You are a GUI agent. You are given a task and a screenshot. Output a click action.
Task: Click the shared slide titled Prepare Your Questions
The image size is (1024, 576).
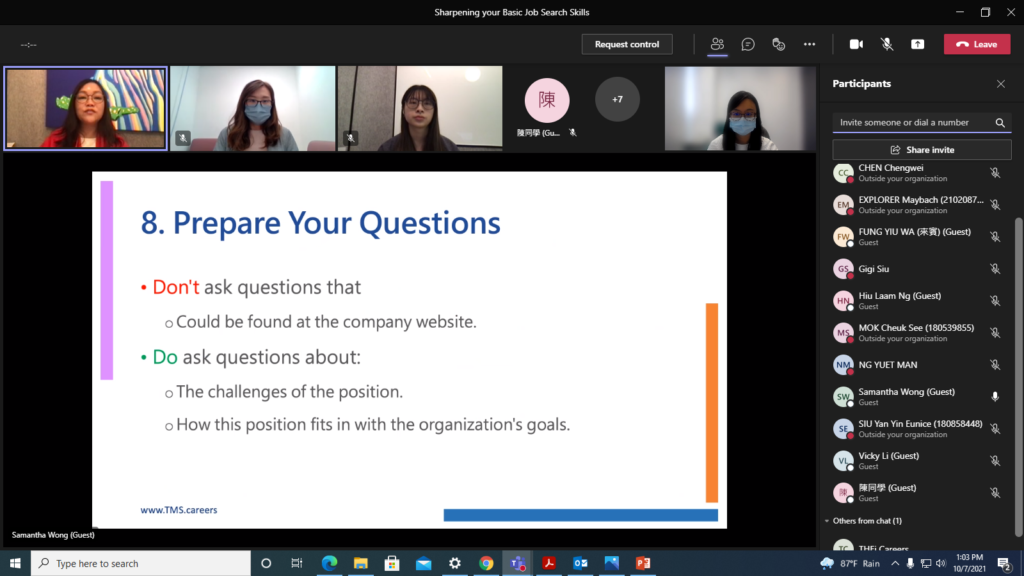click(x=409, y=350)
